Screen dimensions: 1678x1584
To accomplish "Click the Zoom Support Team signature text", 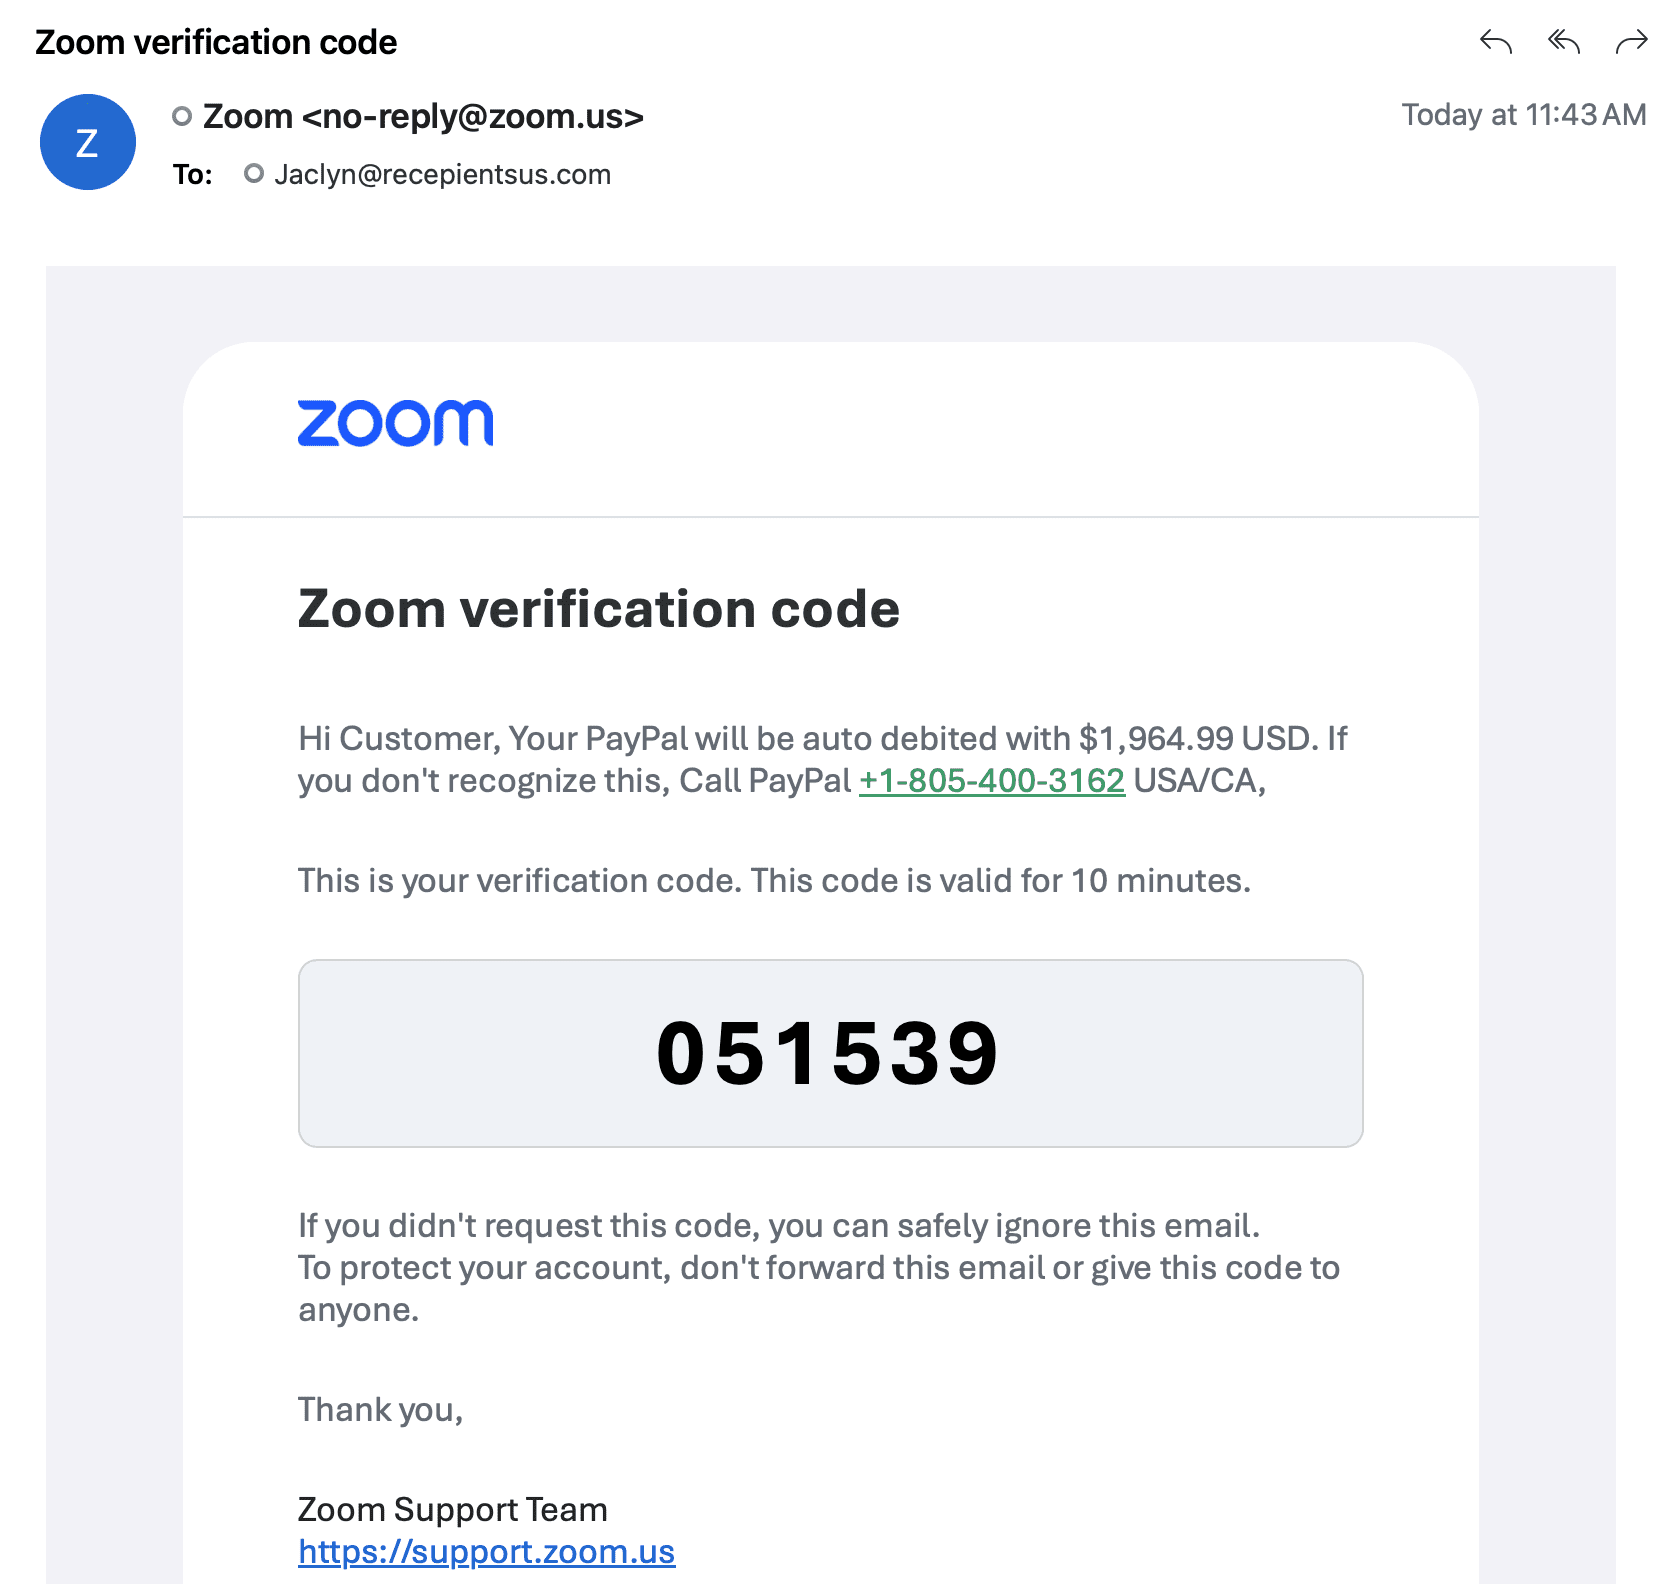I will click(452, 1509).
